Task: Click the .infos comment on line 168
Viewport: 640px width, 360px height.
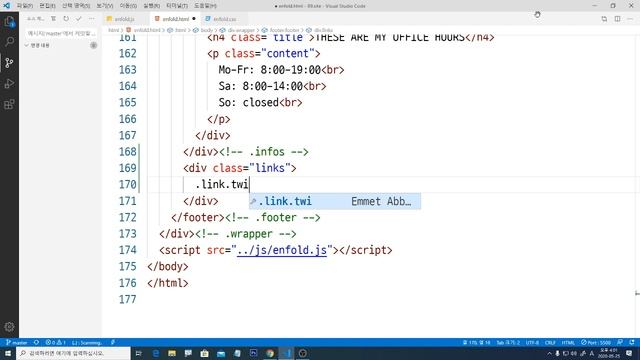Action: coord(264,152)
